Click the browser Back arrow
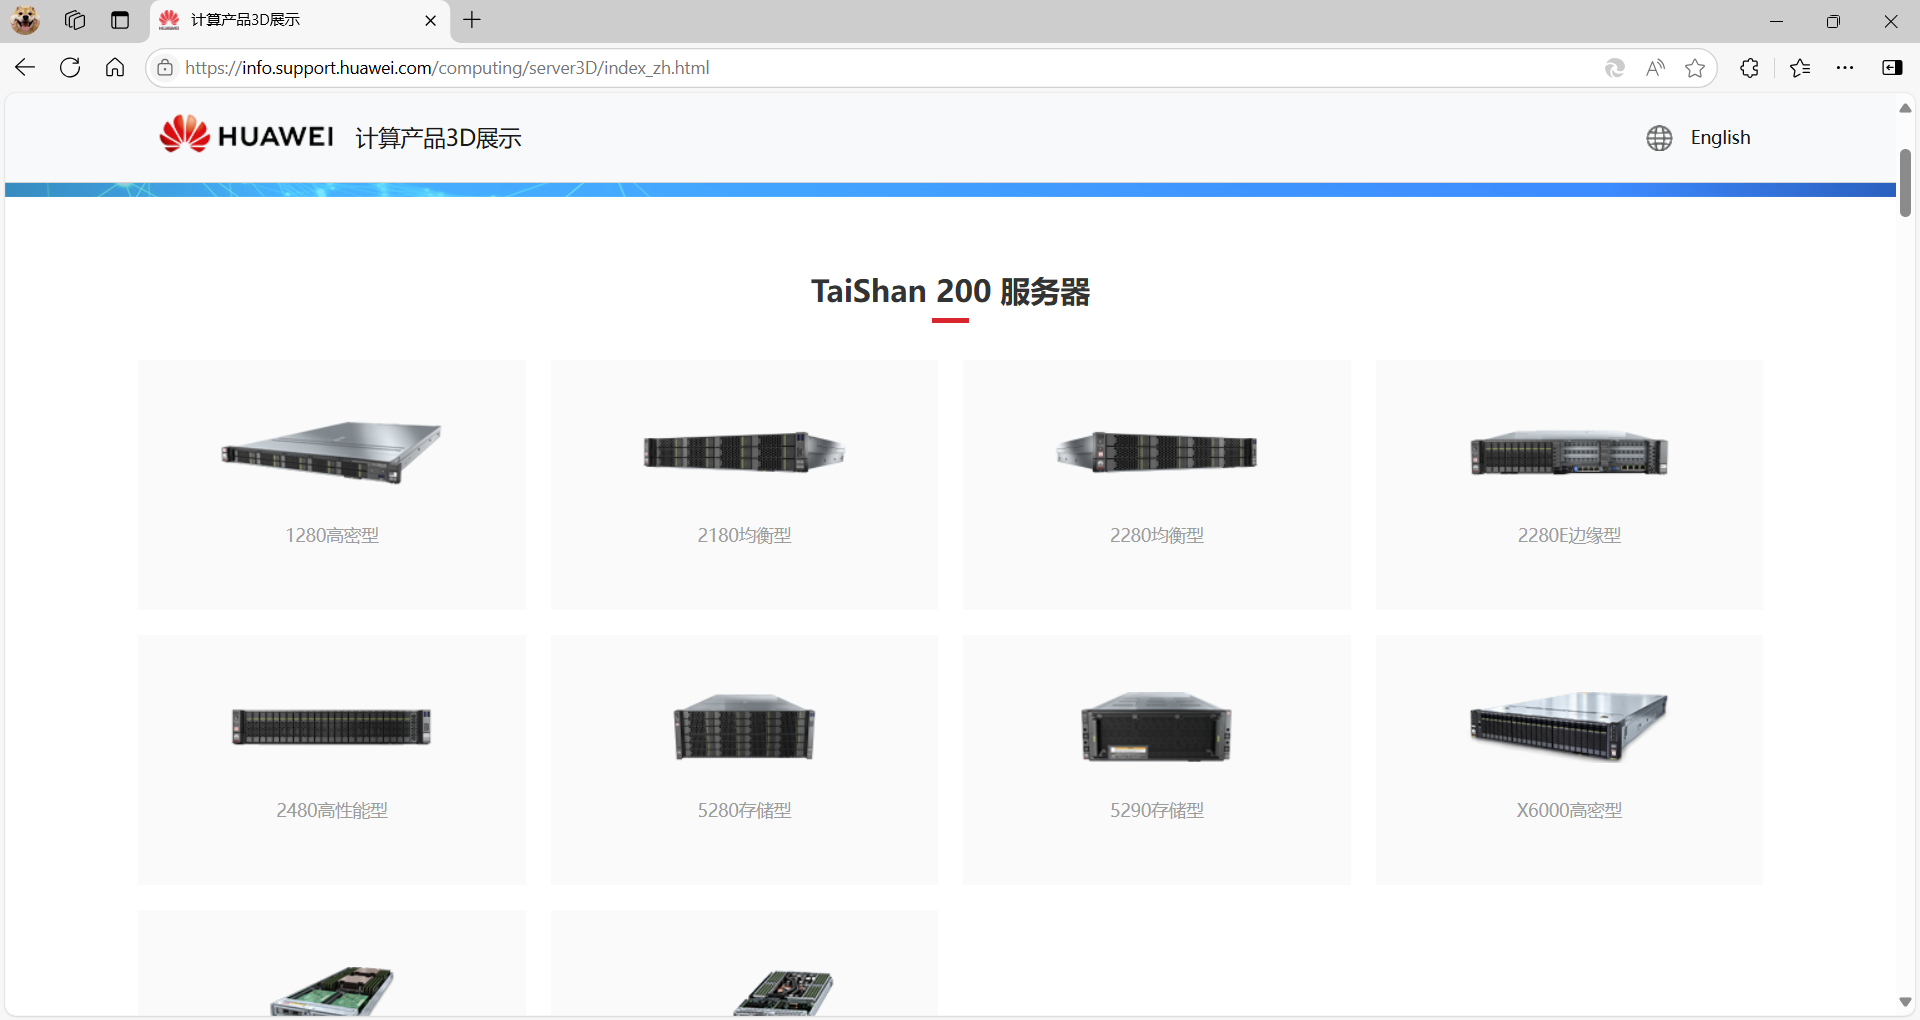This screenshot has height=1020, width=1920. [x=25, y=68]
